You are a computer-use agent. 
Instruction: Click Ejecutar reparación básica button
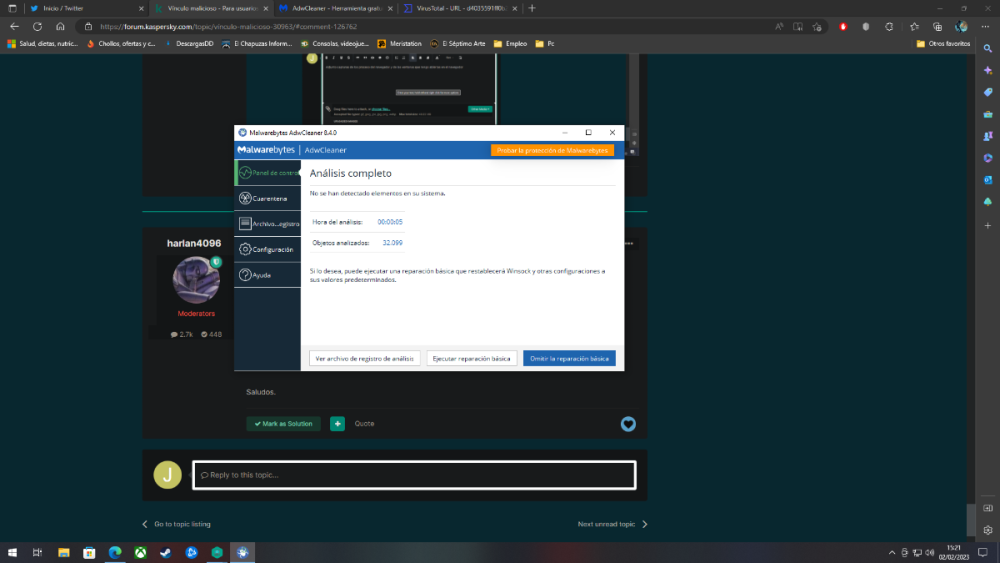472,358
